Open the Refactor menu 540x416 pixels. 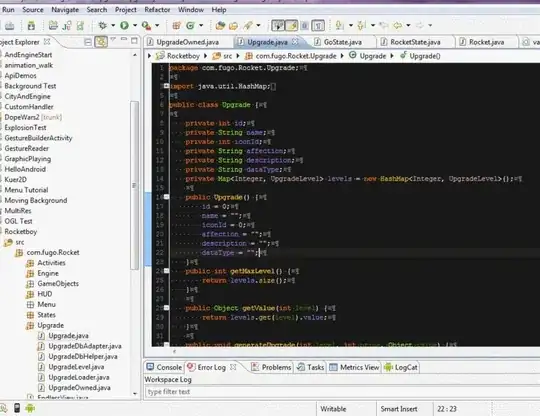(x=157, y=10)
